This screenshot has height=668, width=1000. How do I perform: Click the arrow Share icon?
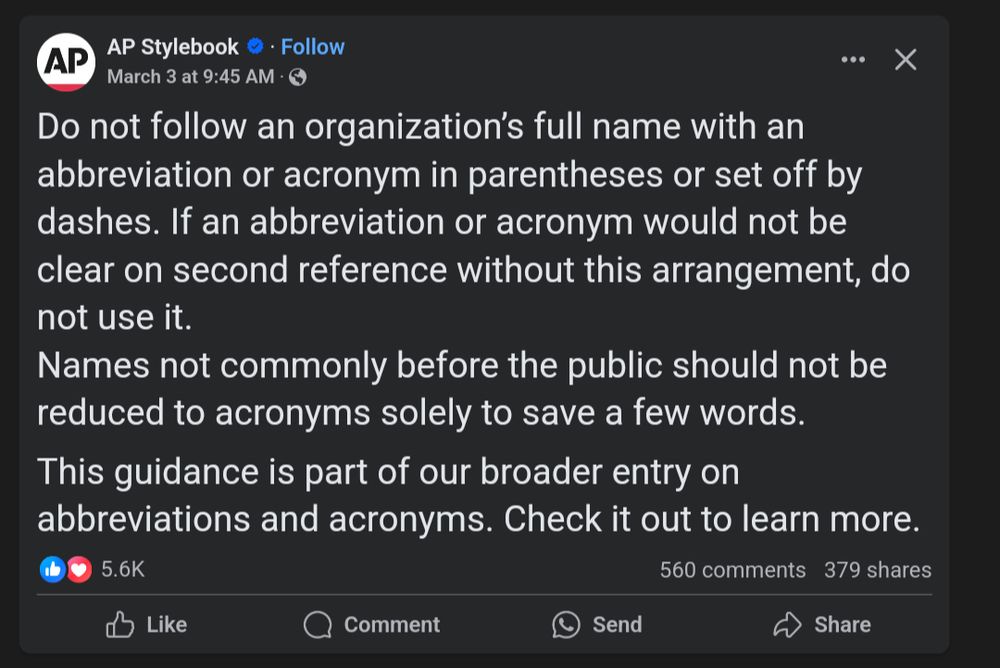tap(787, 625)
